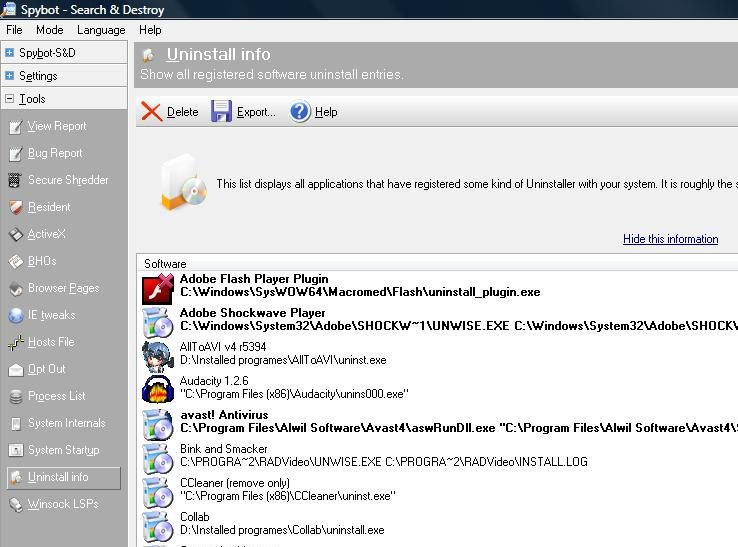Click the Help toolbar label
738x547 pixels.
pyautogui.click(x=326, y=112)
